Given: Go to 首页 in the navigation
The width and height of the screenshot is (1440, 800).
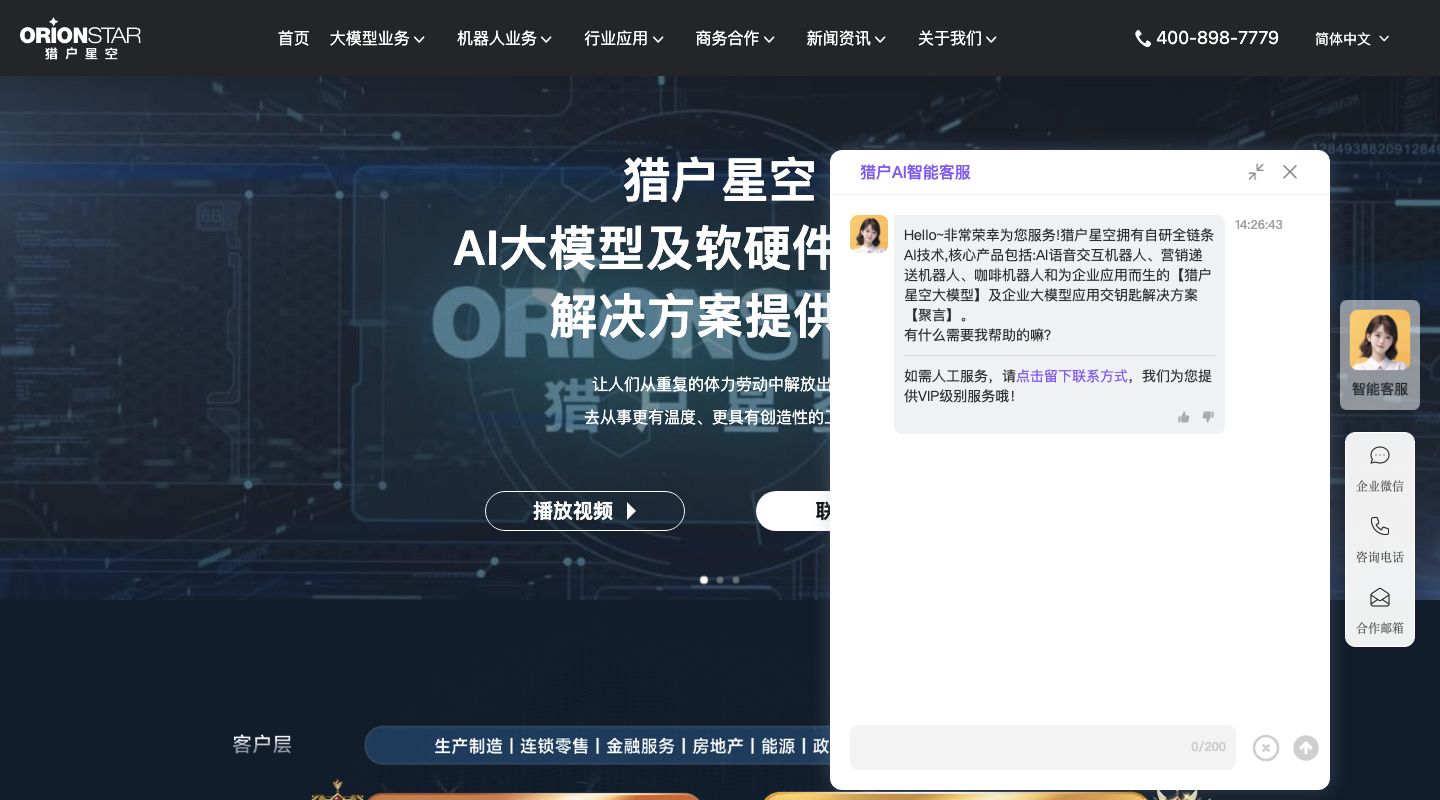Looking at the screenshot, I should click(x=293, y=39).
